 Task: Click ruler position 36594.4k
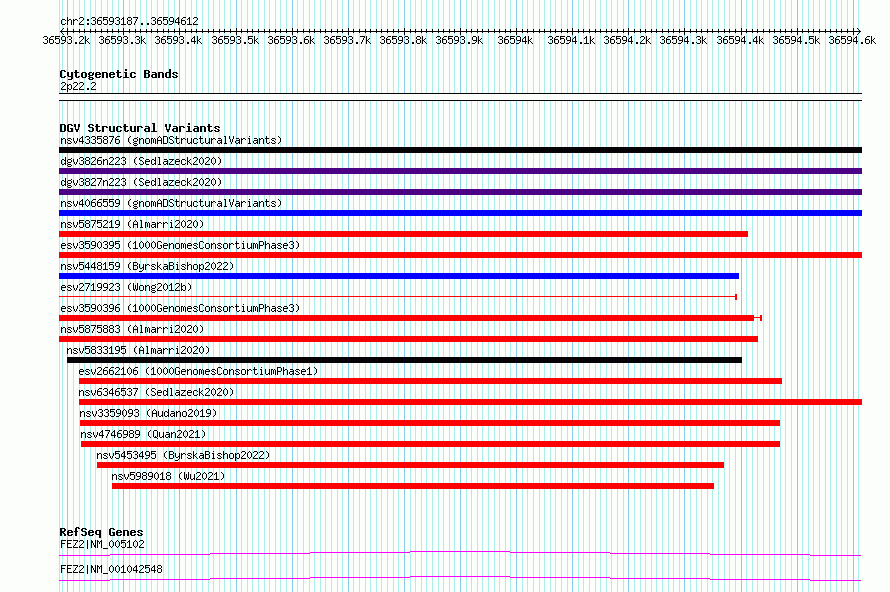click(740, 40)
